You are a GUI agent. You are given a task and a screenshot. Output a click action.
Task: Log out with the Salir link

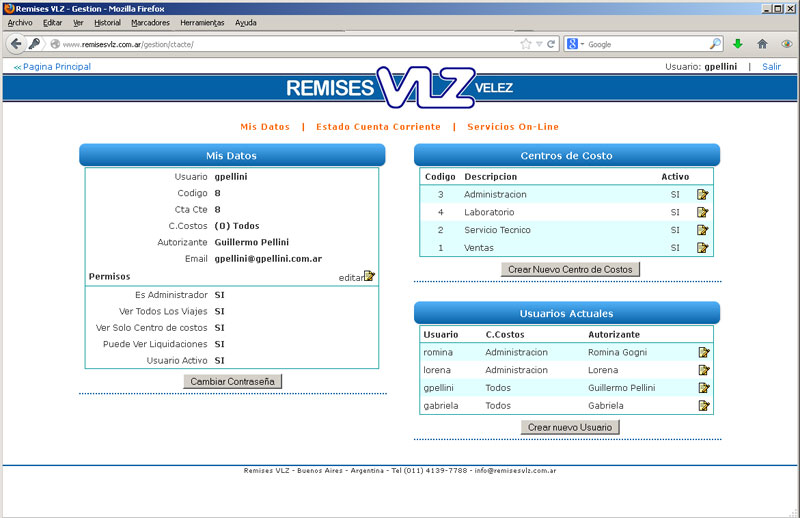click(x=771, y=66)
